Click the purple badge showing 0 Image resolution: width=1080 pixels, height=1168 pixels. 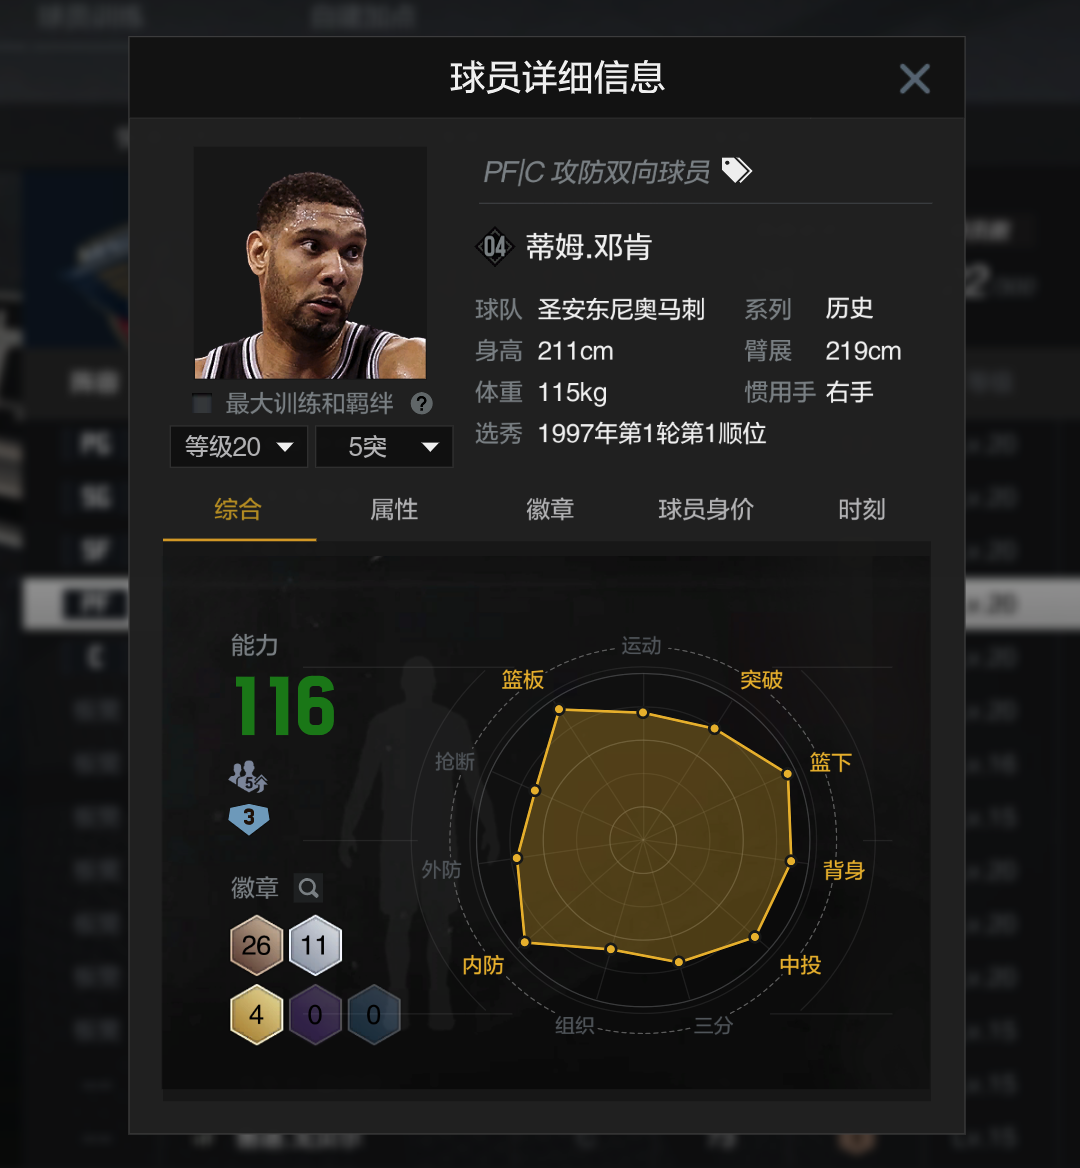pos(315,1015)
